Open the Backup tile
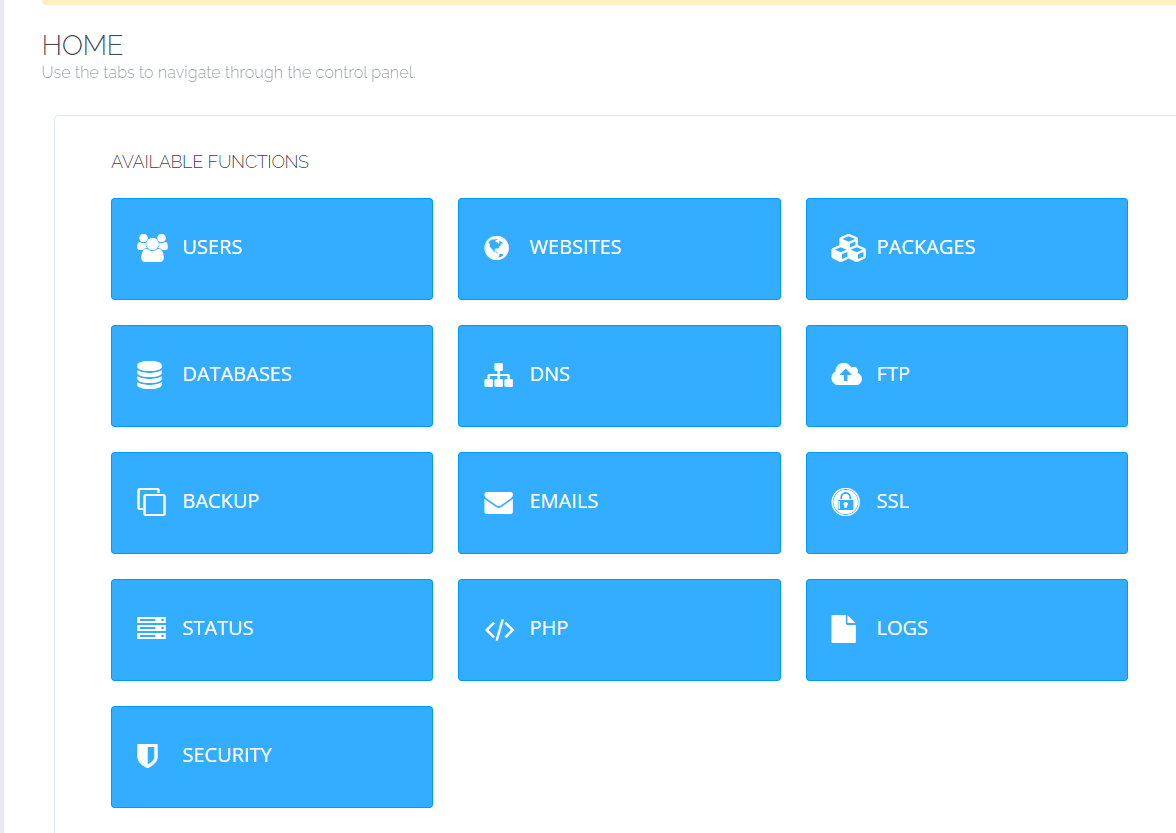Screen dimensions: 1176x833 (x=272, y=502)
